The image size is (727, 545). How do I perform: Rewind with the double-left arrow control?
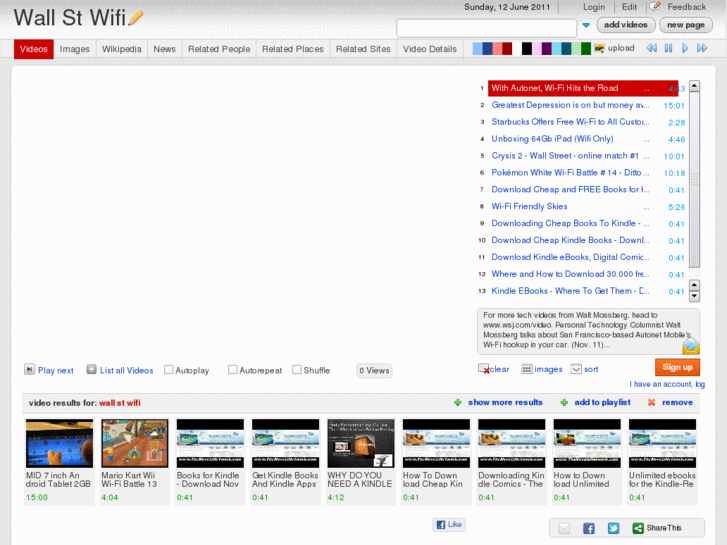pyautogui.click(x=652, y=48)
